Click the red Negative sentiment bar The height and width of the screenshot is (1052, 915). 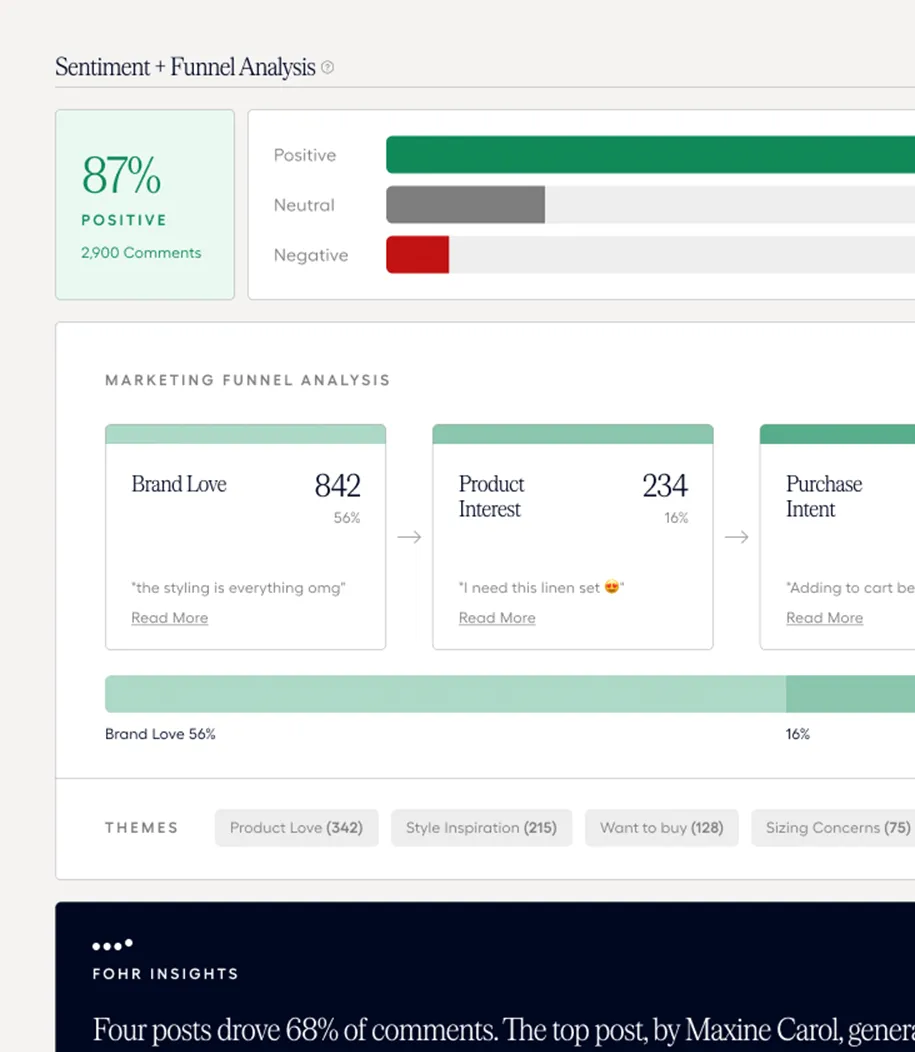(x=417, y=254)
